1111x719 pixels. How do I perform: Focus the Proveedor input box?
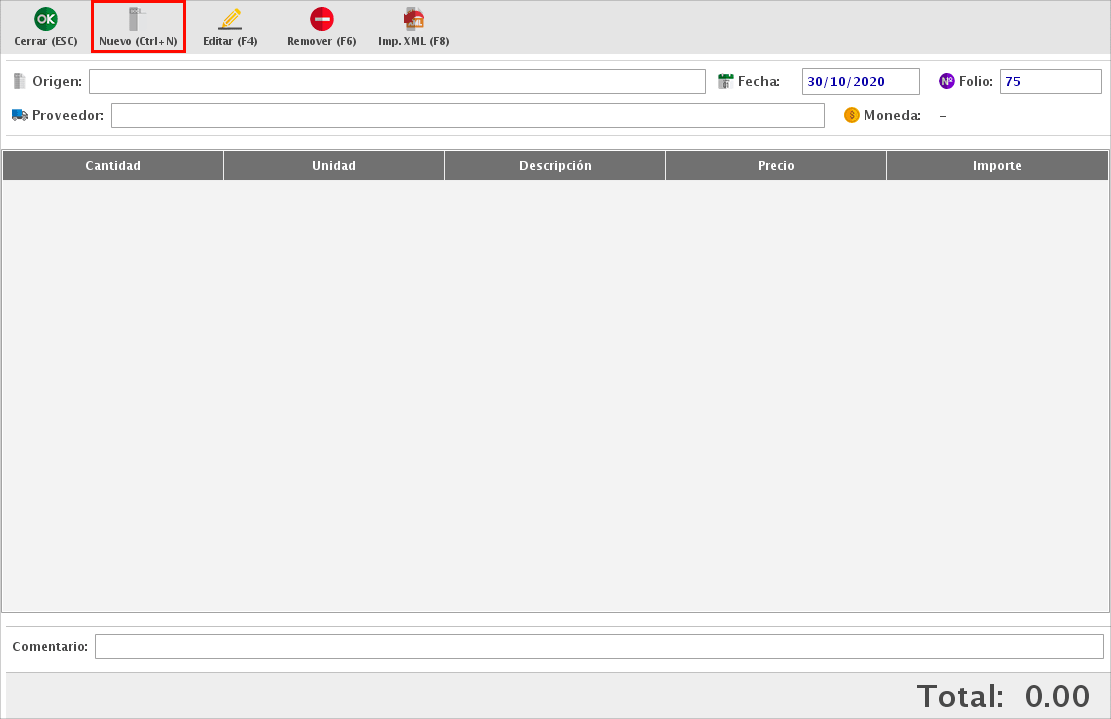(467, 116)
